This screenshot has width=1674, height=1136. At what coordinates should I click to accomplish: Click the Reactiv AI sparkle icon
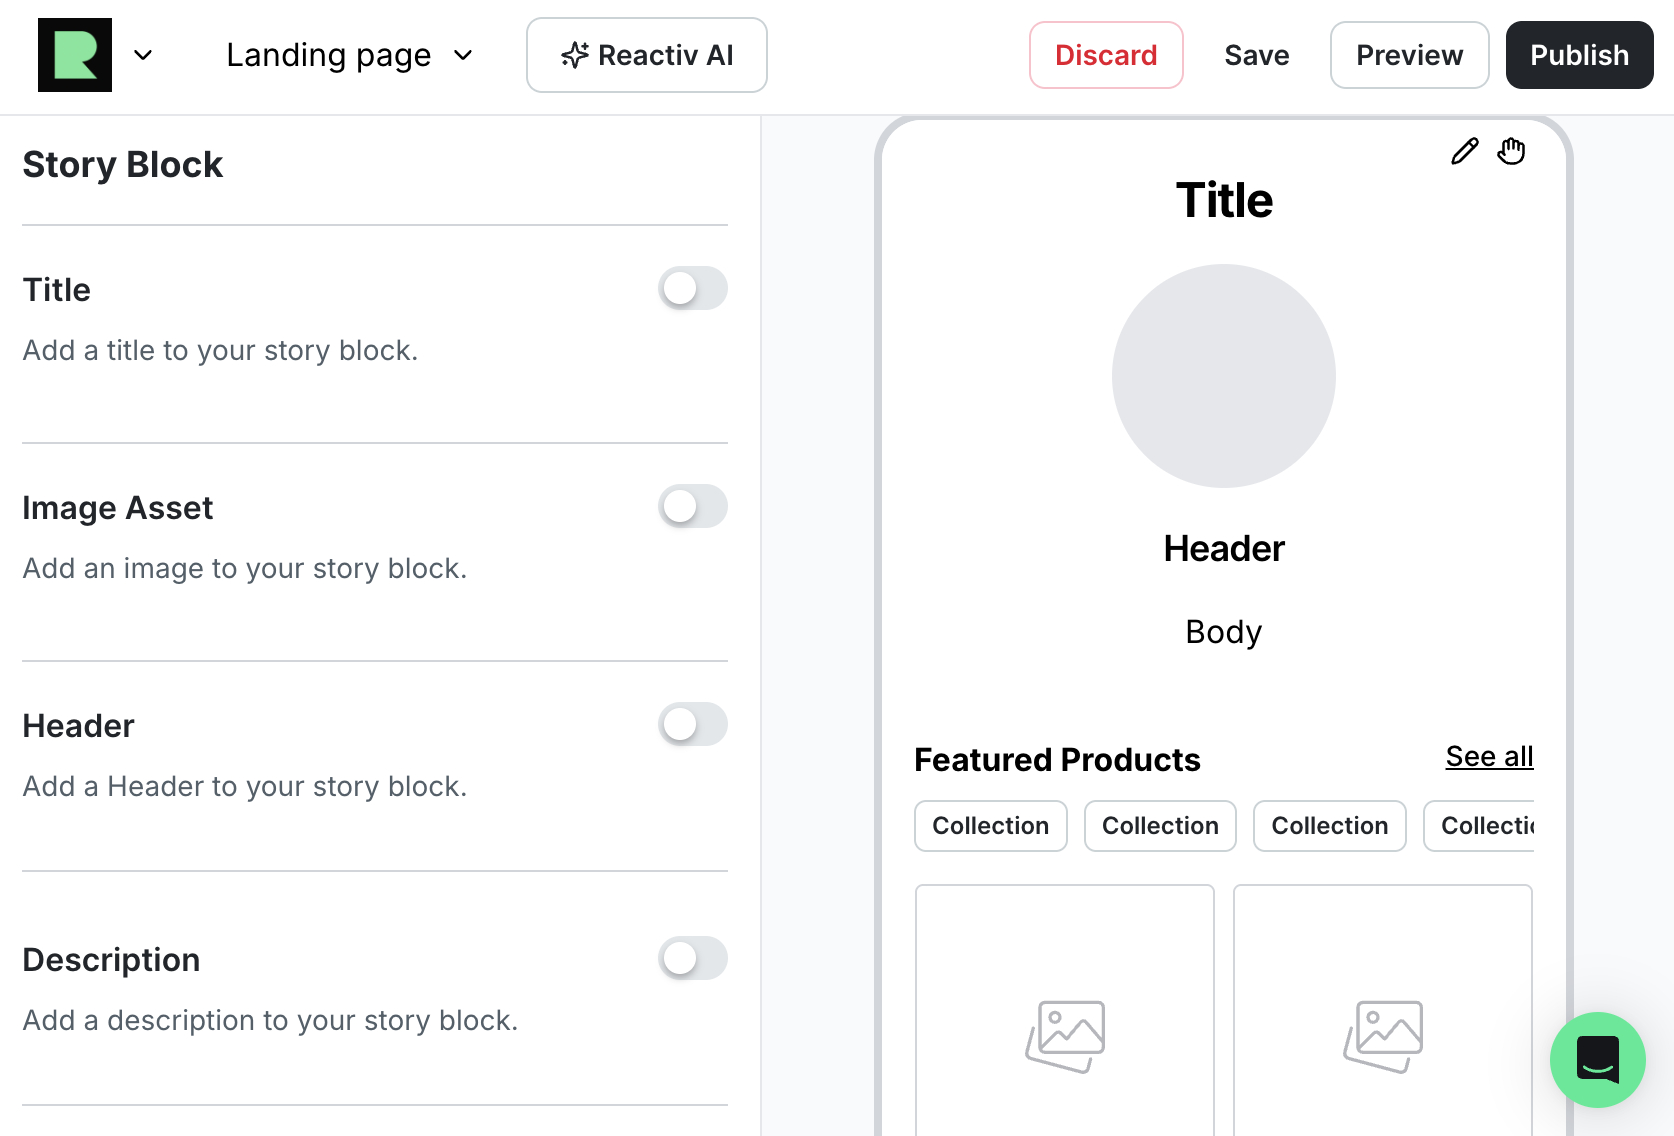tap(575, 55)
